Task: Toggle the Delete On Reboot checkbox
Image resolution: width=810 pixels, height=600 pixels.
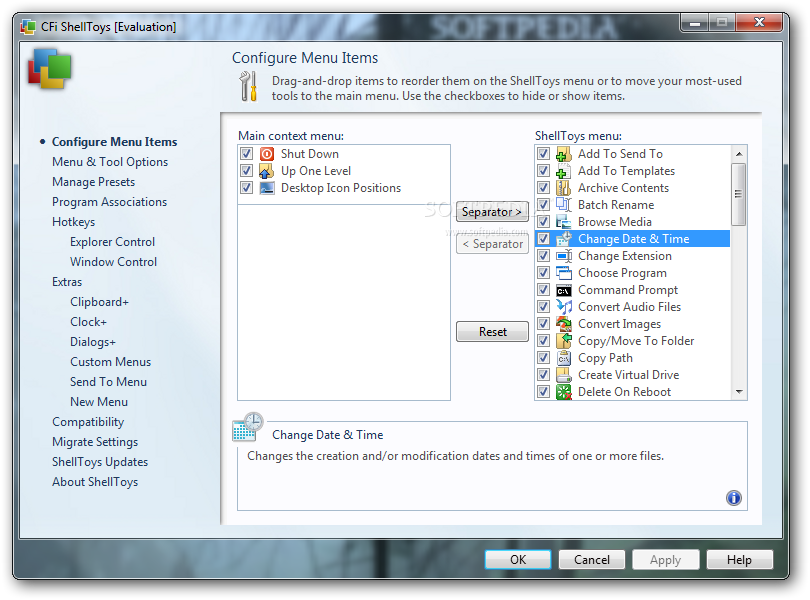Action: (x=543, y=392)
